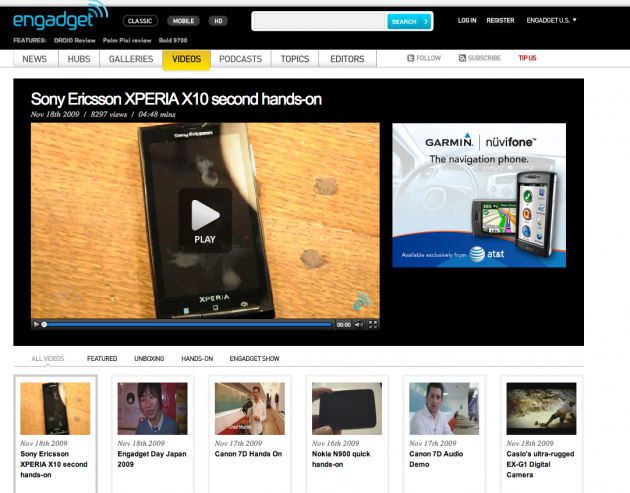Click the small play icon in player bar
The height and width of the screenshot is (493, 630).
(x=36, y=325)
